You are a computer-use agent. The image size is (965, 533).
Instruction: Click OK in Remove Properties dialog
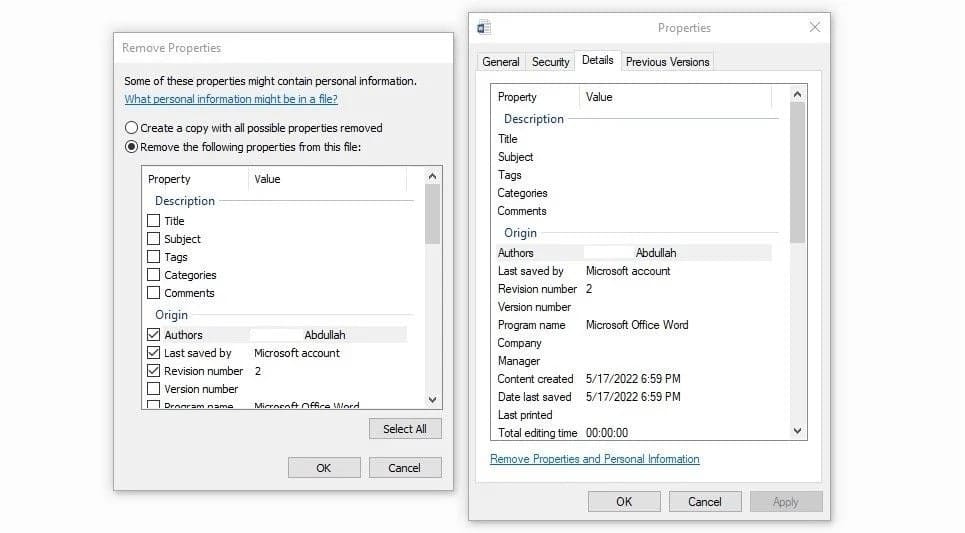324,468
